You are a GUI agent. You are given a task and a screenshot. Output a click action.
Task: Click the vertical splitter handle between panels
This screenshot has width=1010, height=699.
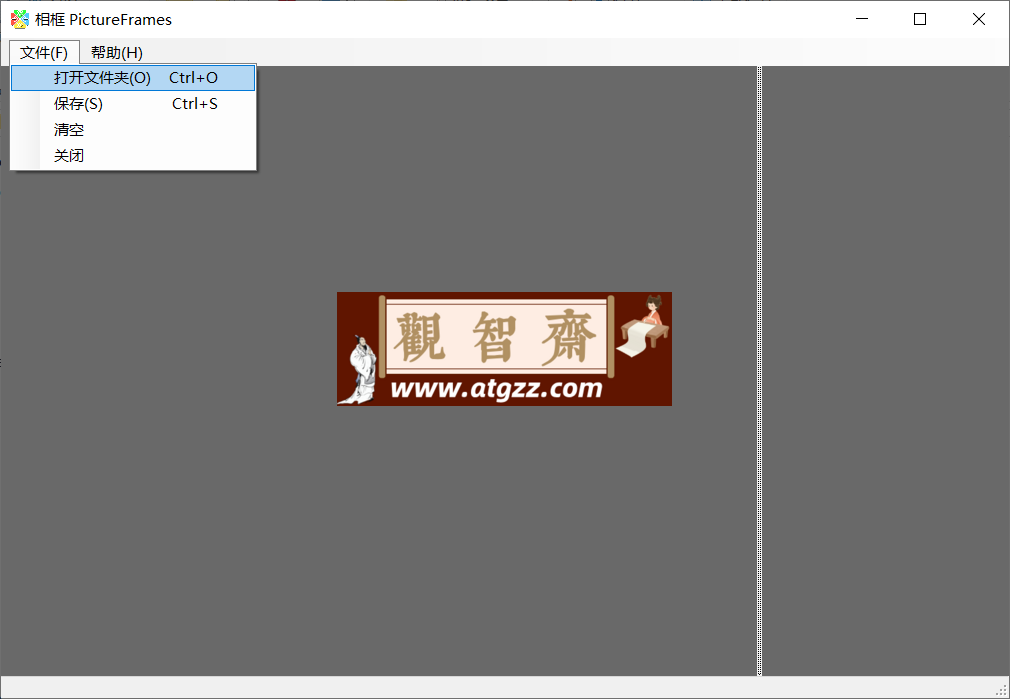[759, 370]
